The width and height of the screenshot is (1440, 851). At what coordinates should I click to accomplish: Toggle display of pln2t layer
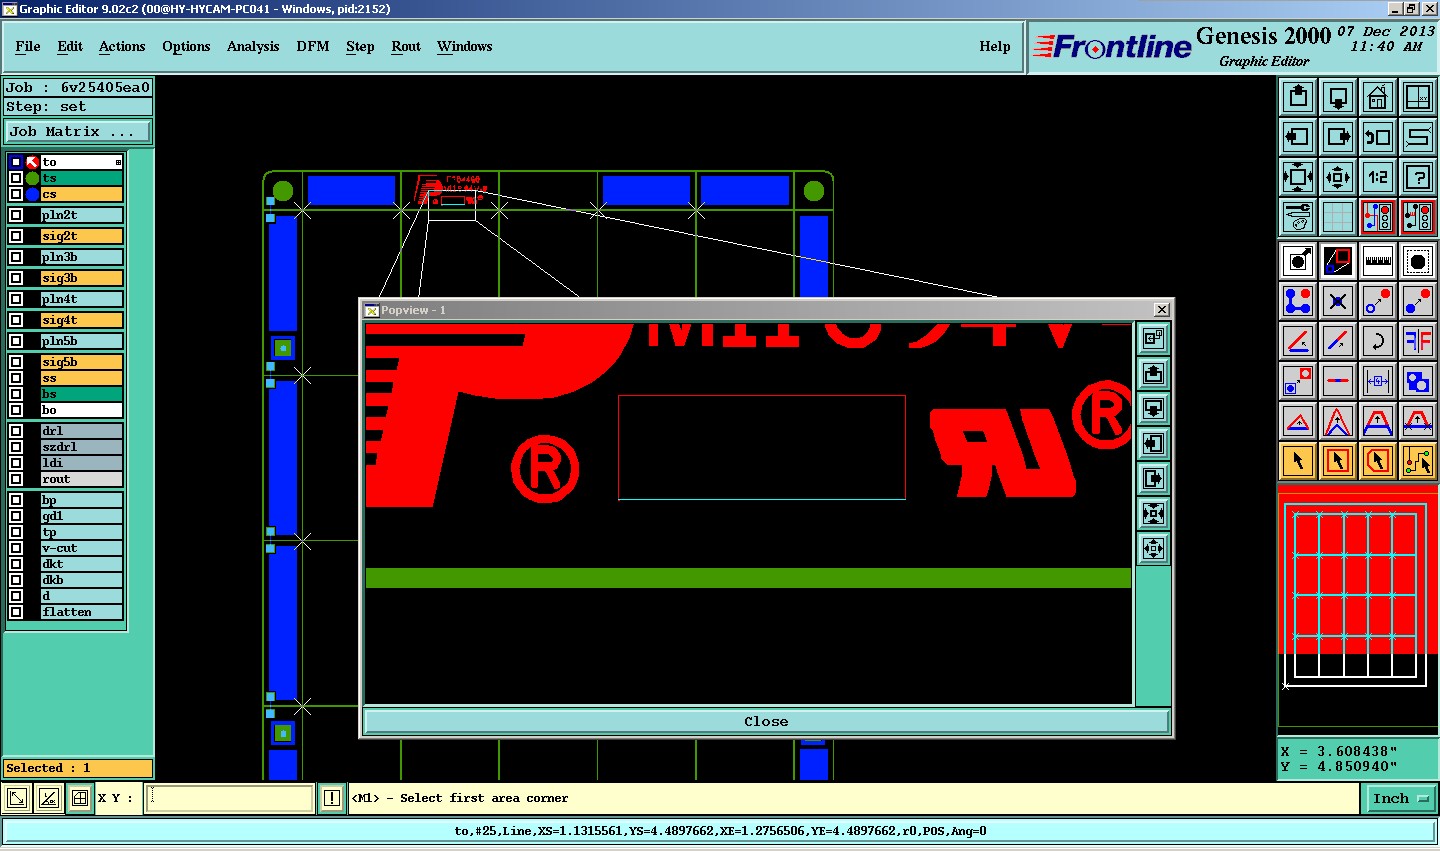[16, 215]
